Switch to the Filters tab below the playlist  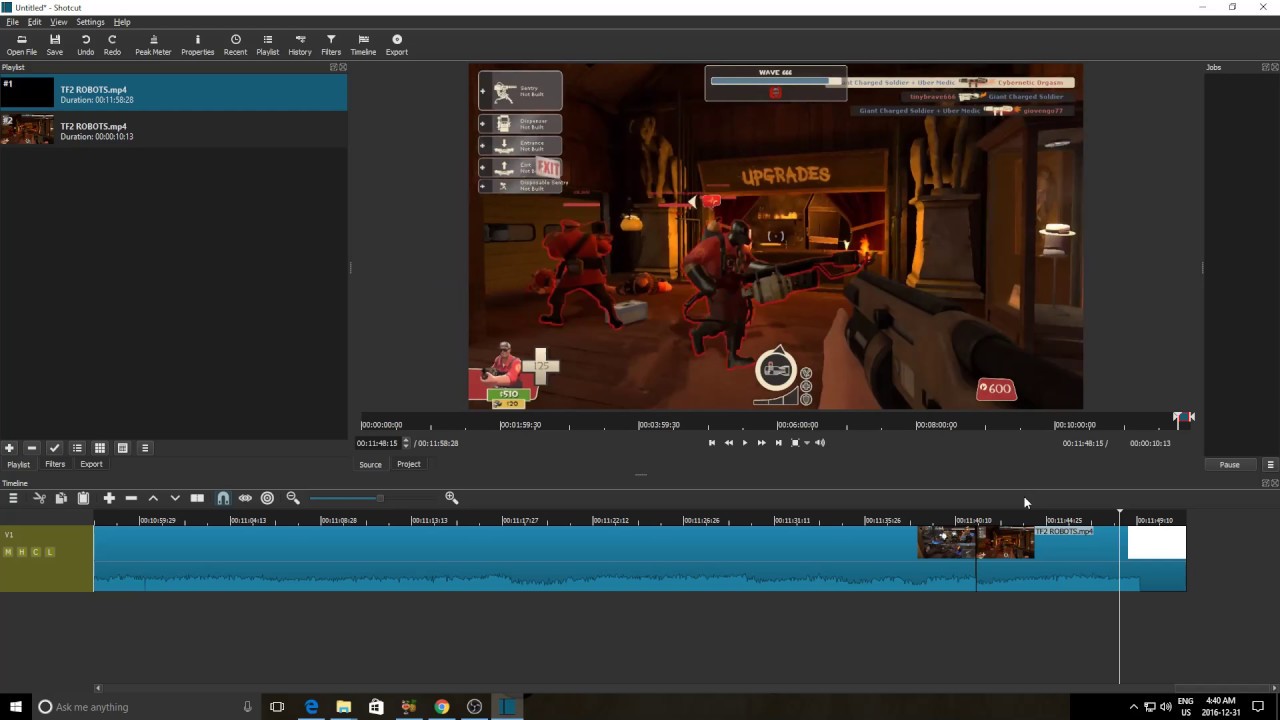[x=55, y=464]
